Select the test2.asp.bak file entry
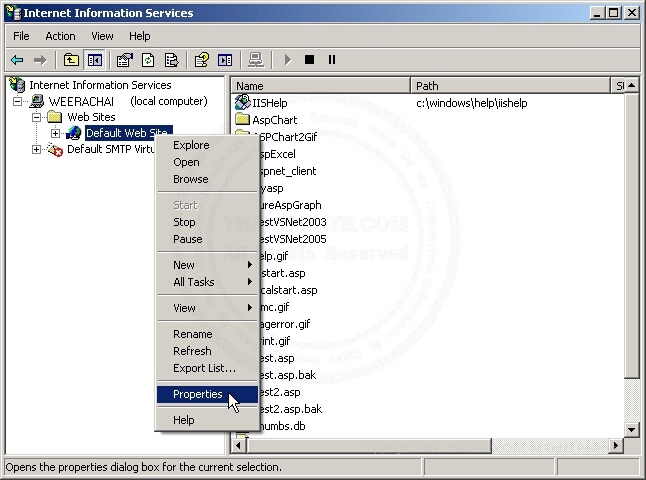 click(x=291, y=409)
